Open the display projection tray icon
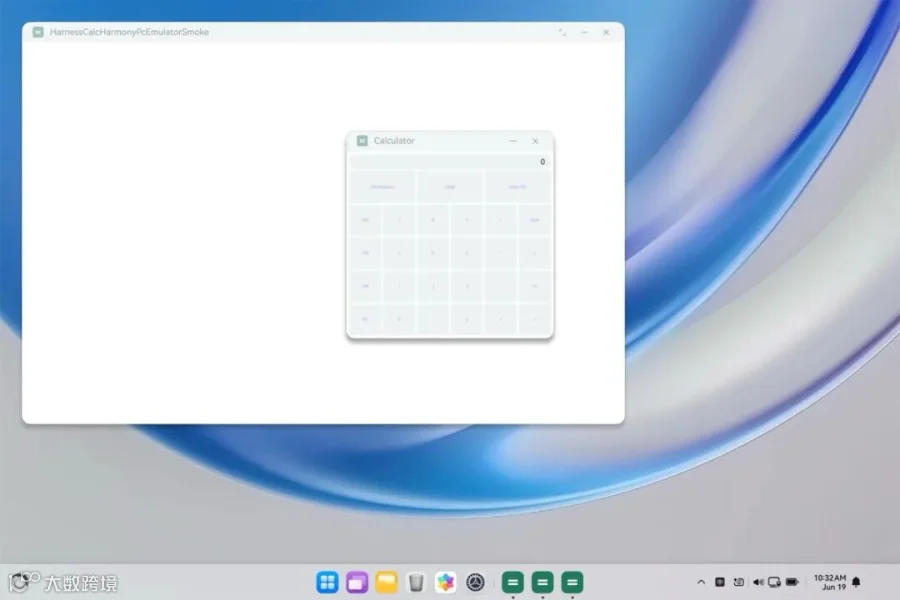This screenshot has height=600, width=900. [774, 582]
